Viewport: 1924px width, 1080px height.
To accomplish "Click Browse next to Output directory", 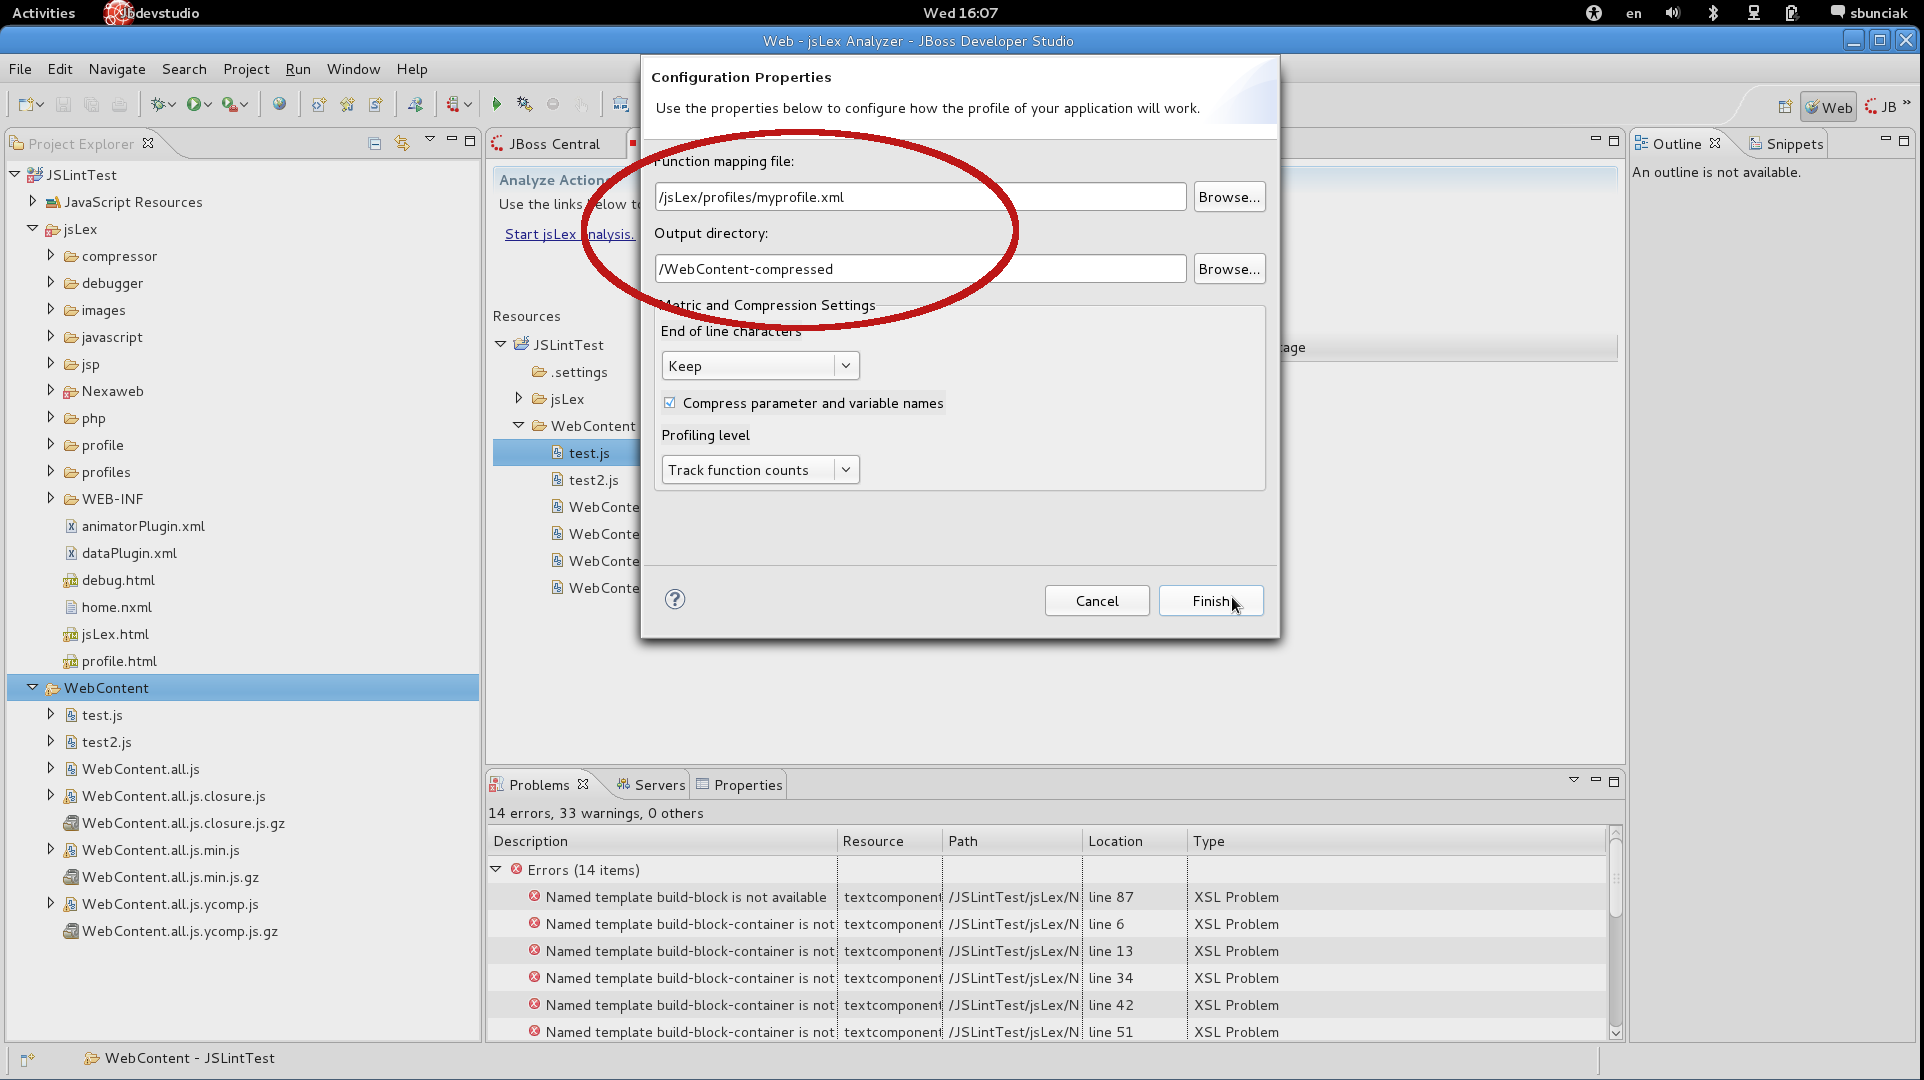I will click(1229, 269).
